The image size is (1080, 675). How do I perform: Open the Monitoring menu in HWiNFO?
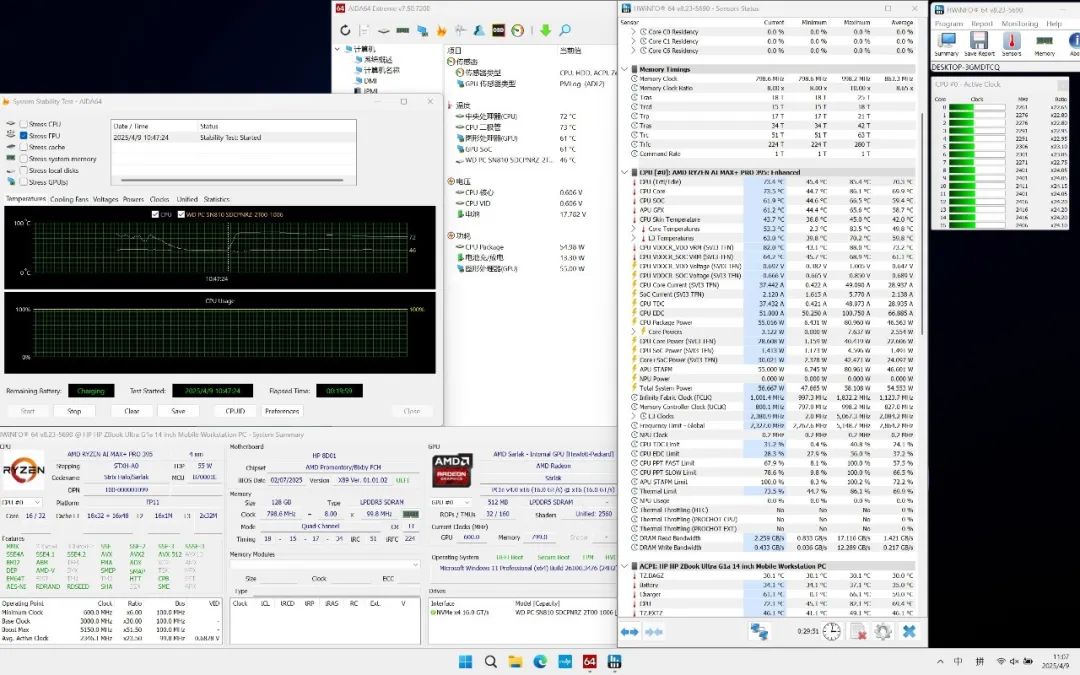click(x=1019, y=23)
